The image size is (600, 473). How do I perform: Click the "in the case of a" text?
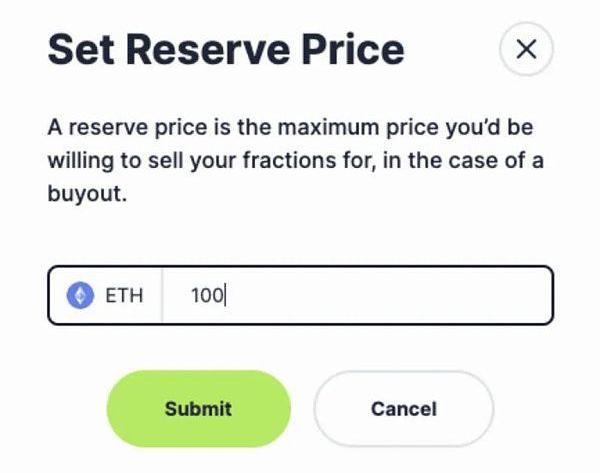pos(465,163)
